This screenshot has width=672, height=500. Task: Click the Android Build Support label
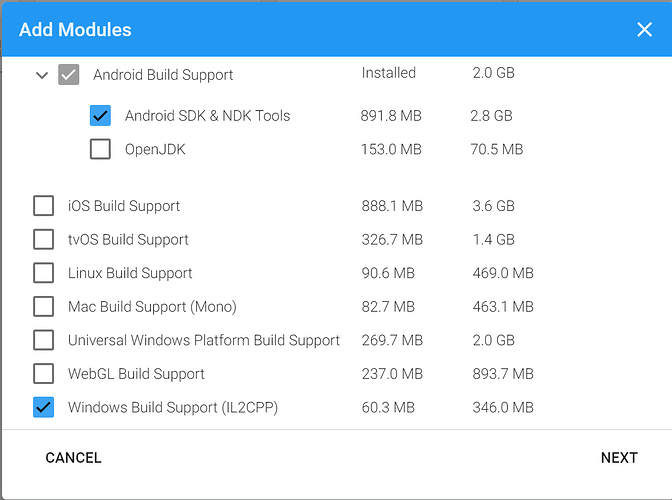(x=163, y=75)
